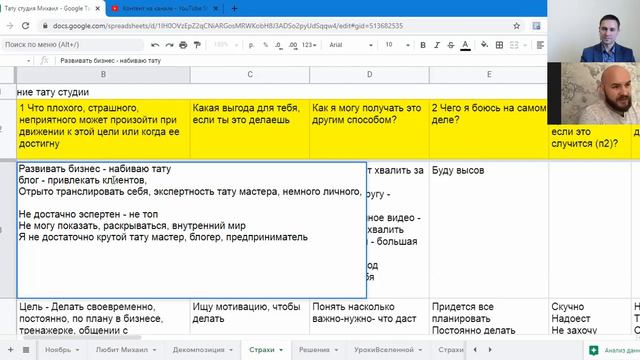Open the active Страхи tab dropdown
Image resolution: width=640 pixels, height=360 pixels.
click(x=281, y=350)
